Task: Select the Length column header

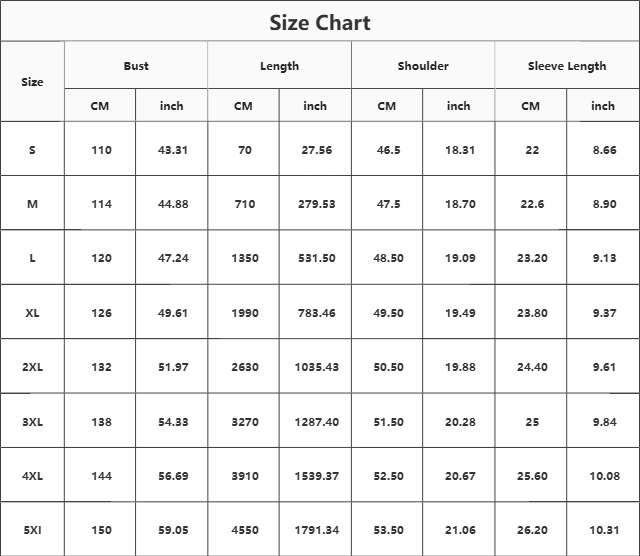Action: [x=280, y=66]
